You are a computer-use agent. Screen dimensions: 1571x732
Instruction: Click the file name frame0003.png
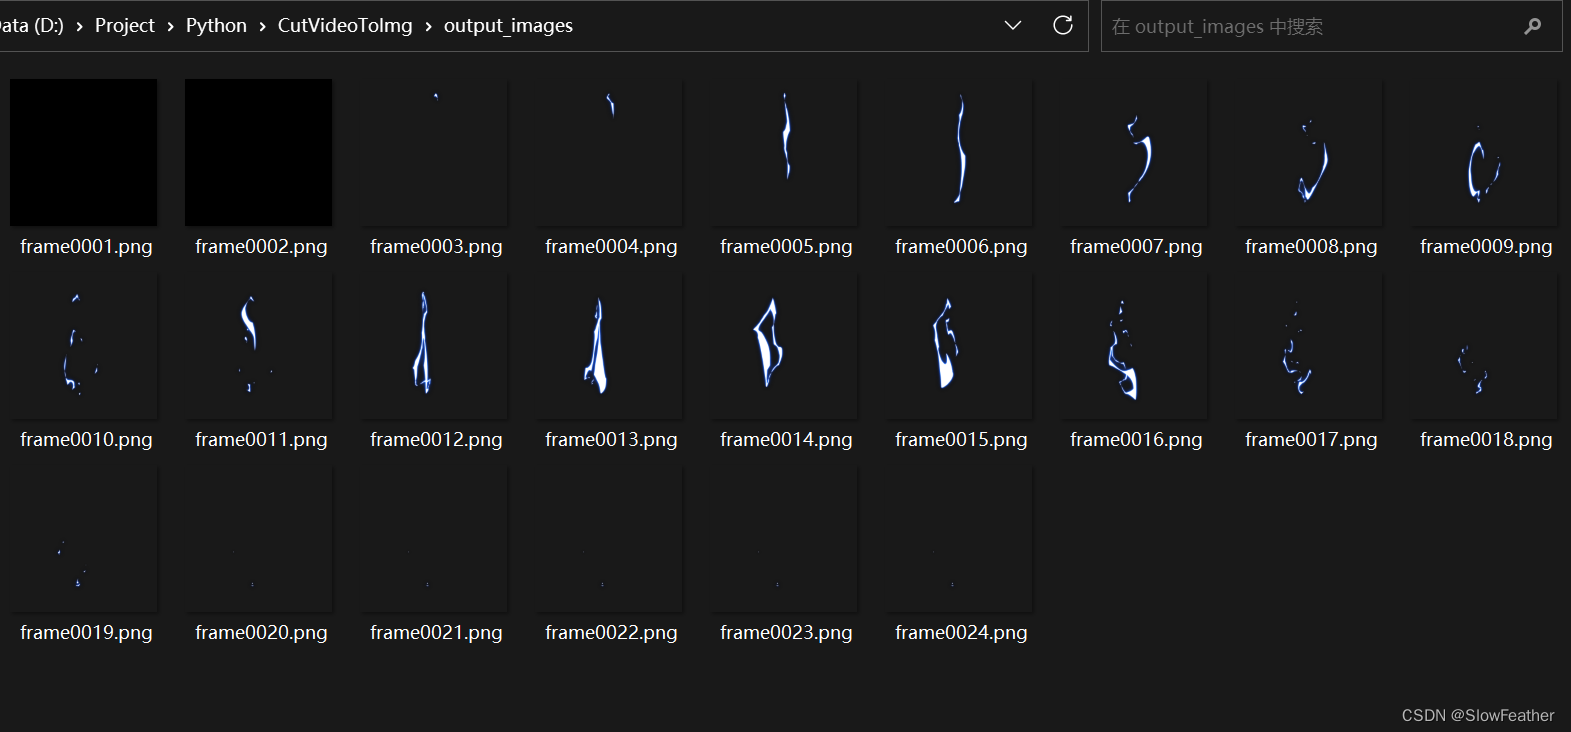coord(436,247)
